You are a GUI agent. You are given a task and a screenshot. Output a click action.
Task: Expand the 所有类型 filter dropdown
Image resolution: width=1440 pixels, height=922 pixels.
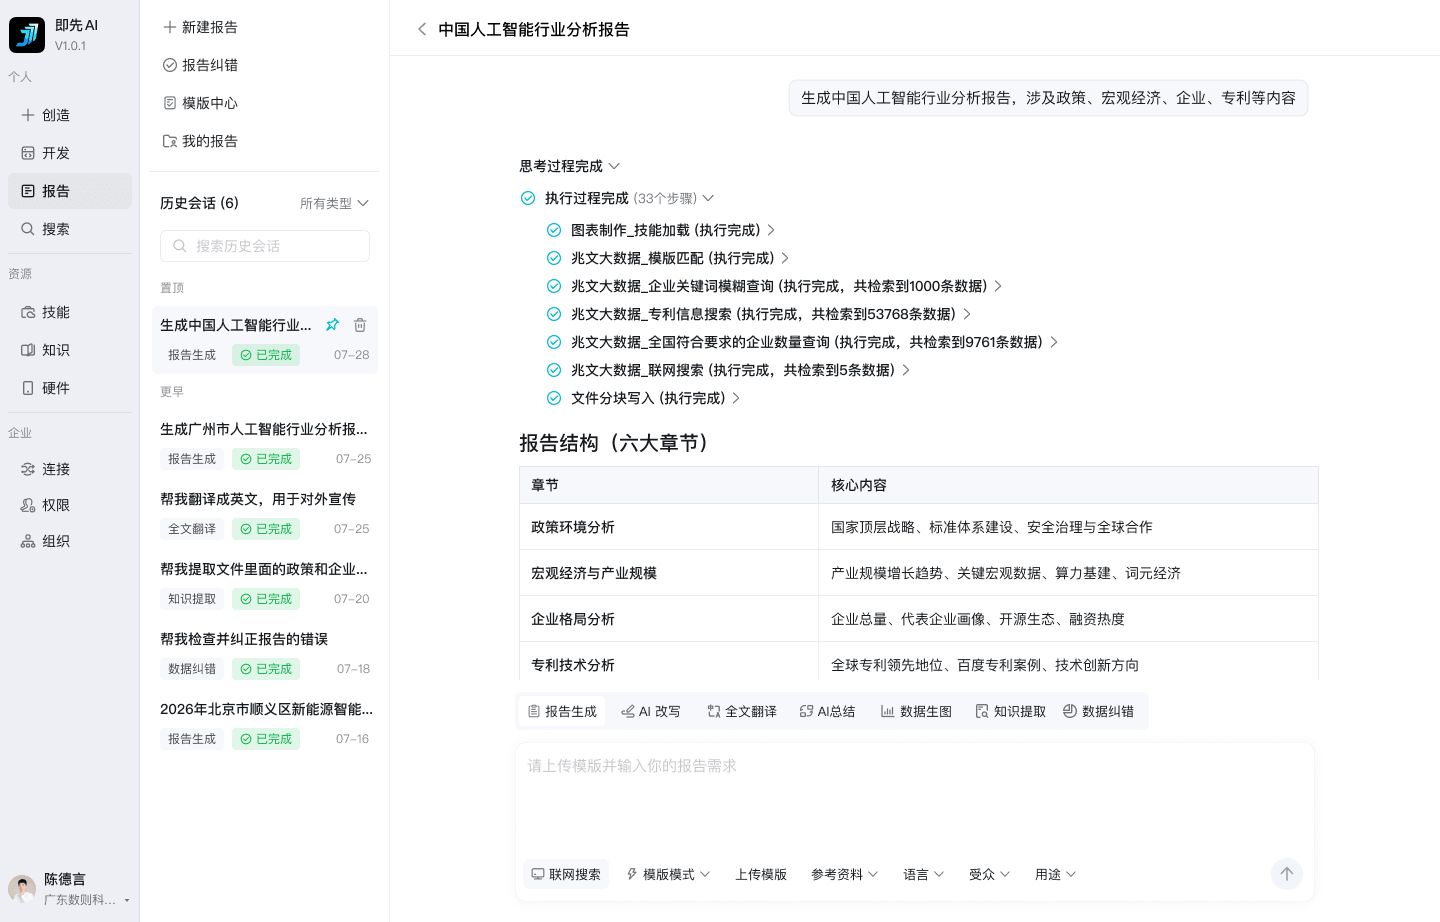tap(334, 203)
